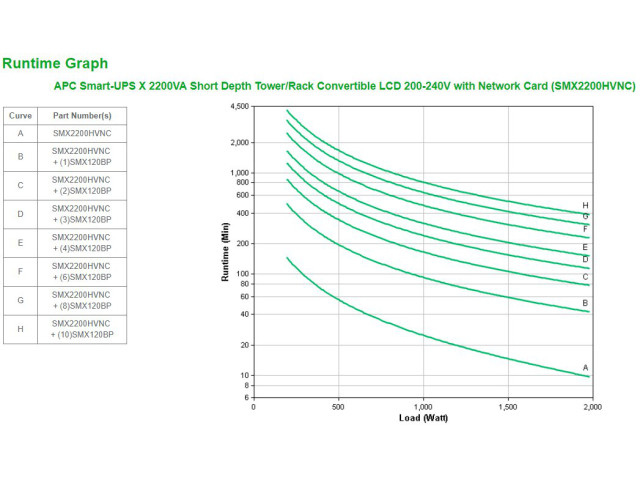Click the 600 y-axis tick label
640x480 pixels.
(x=243, y=196)
